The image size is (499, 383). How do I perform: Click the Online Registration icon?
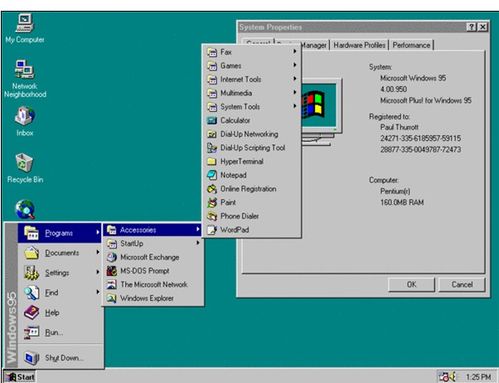[212, 189]
